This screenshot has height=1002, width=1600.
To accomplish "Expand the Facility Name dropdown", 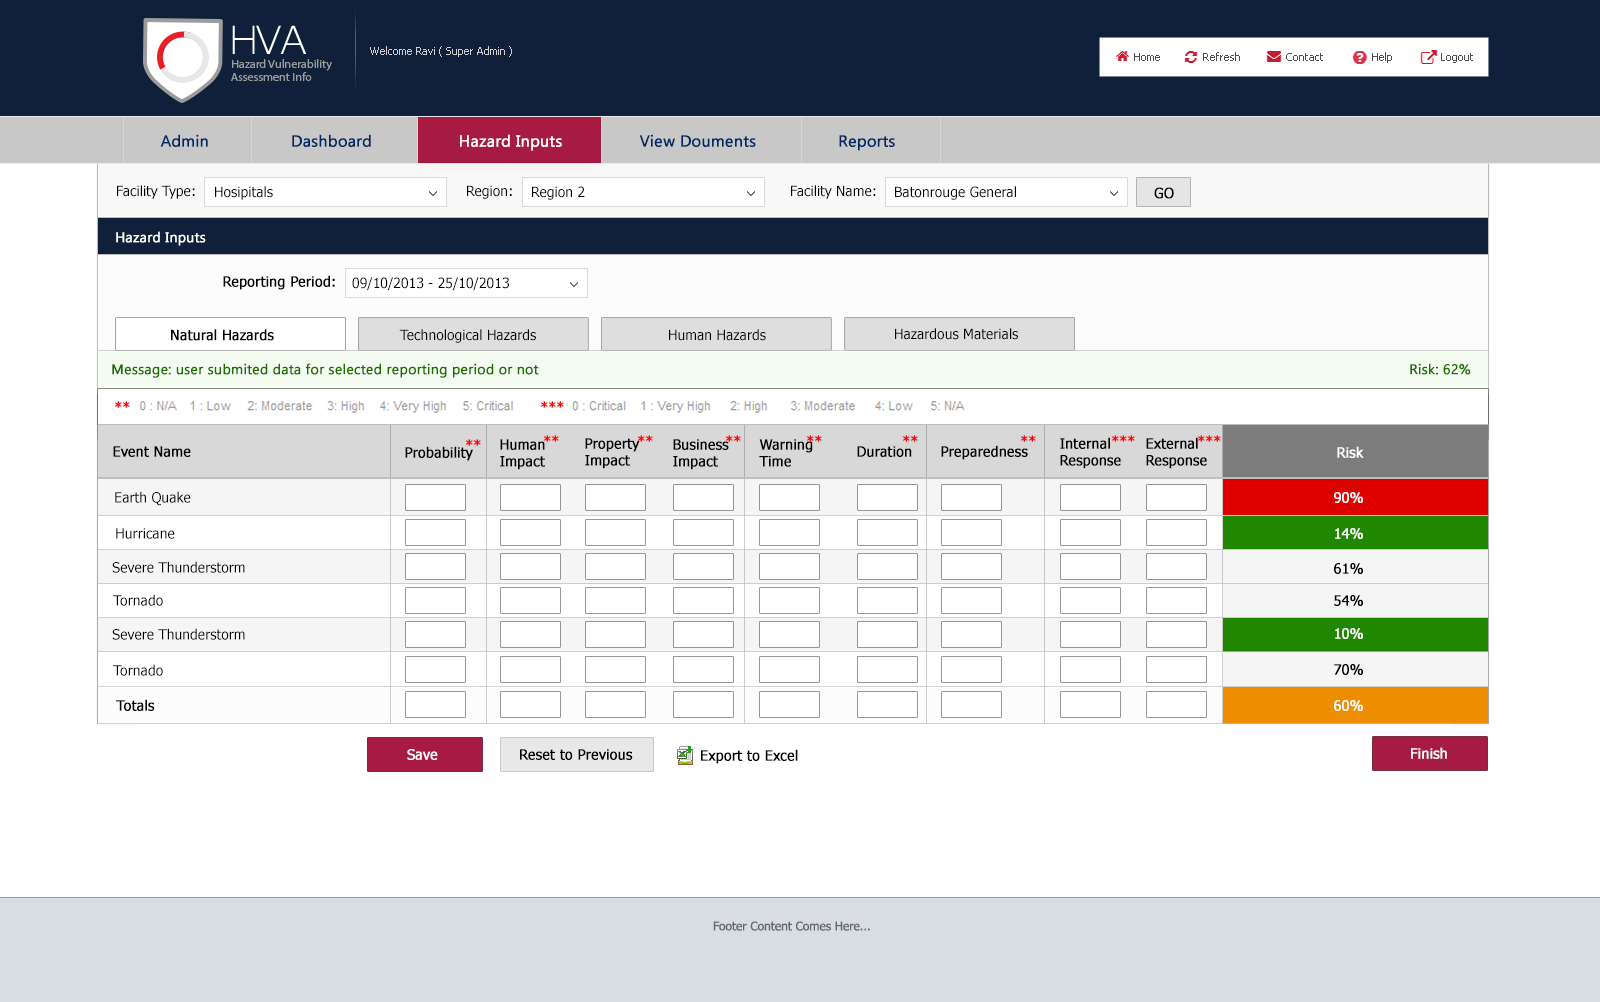I will (1006, 192).
